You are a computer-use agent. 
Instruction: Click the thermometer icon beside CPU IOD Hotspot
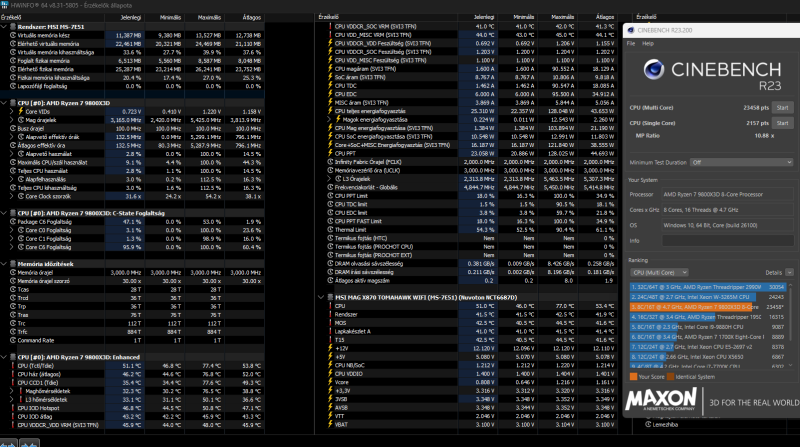pyautogui.click(x=13, y=408)
